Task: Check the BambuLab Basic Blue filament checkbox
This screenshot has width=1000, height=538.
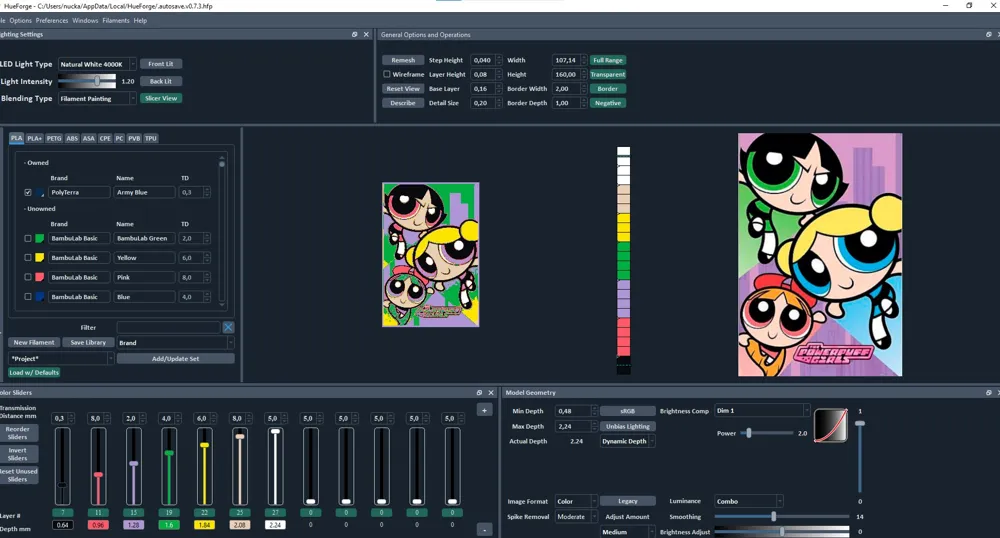Action: pyautogui.click(x=27, y=296)
